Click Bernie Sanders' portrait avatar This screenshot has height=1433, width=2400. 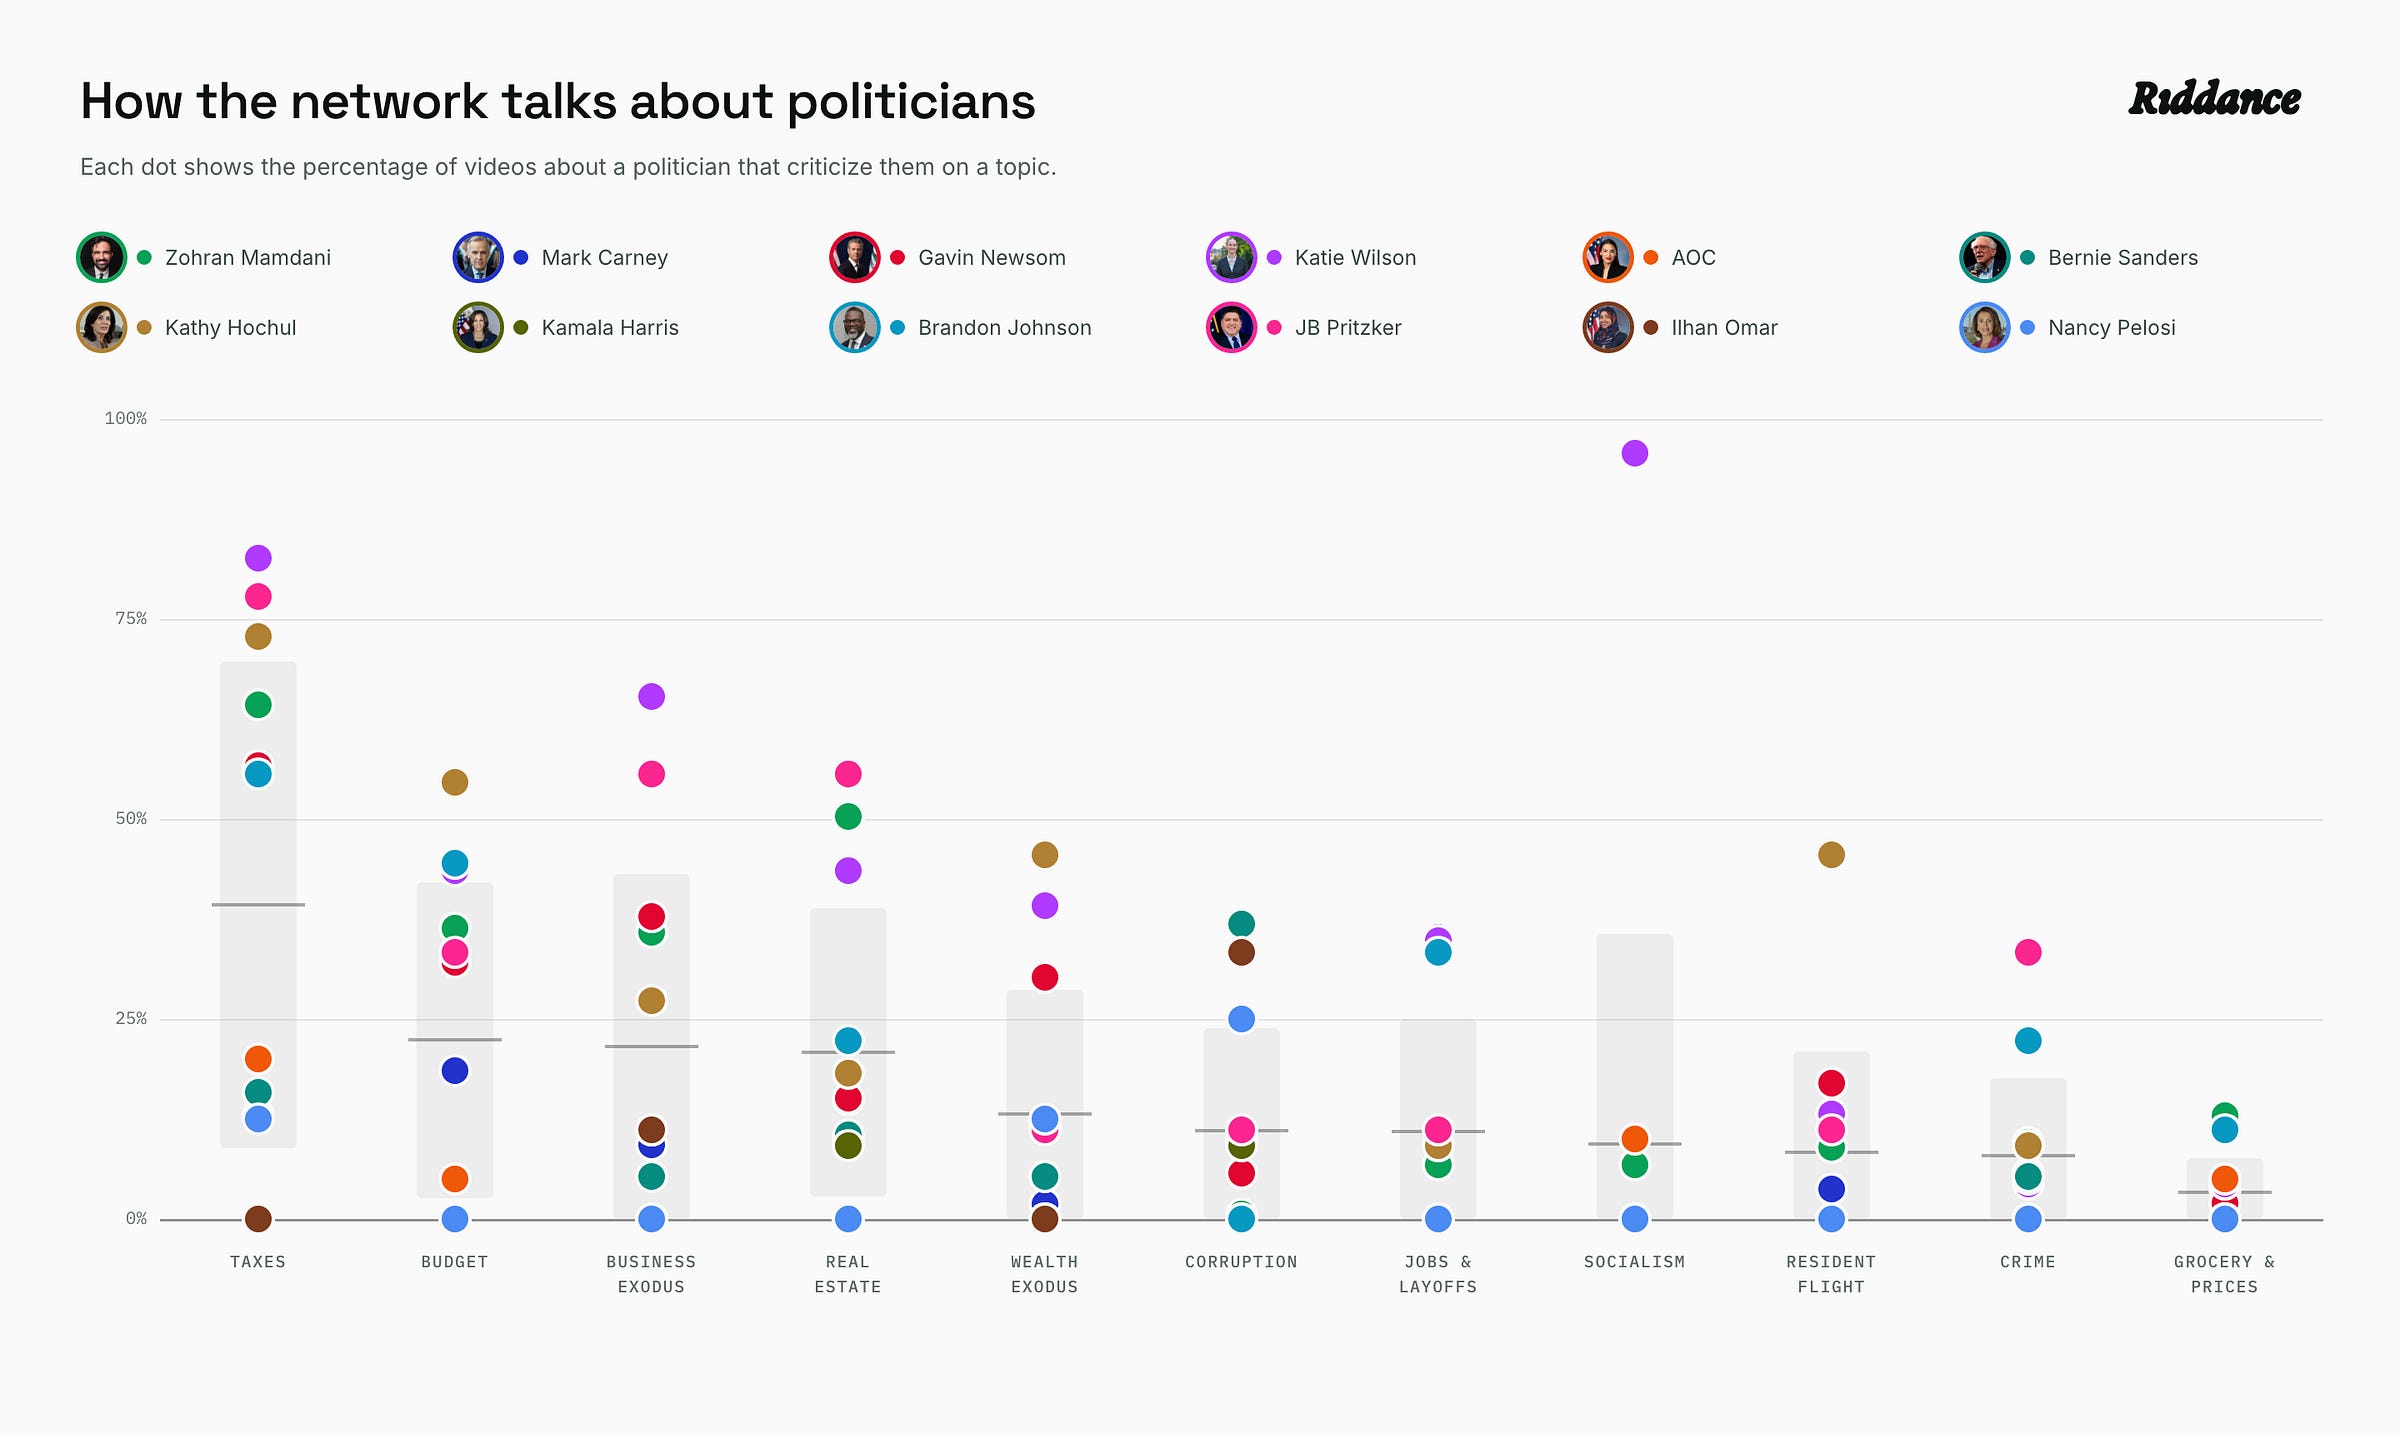[1985, 257]
